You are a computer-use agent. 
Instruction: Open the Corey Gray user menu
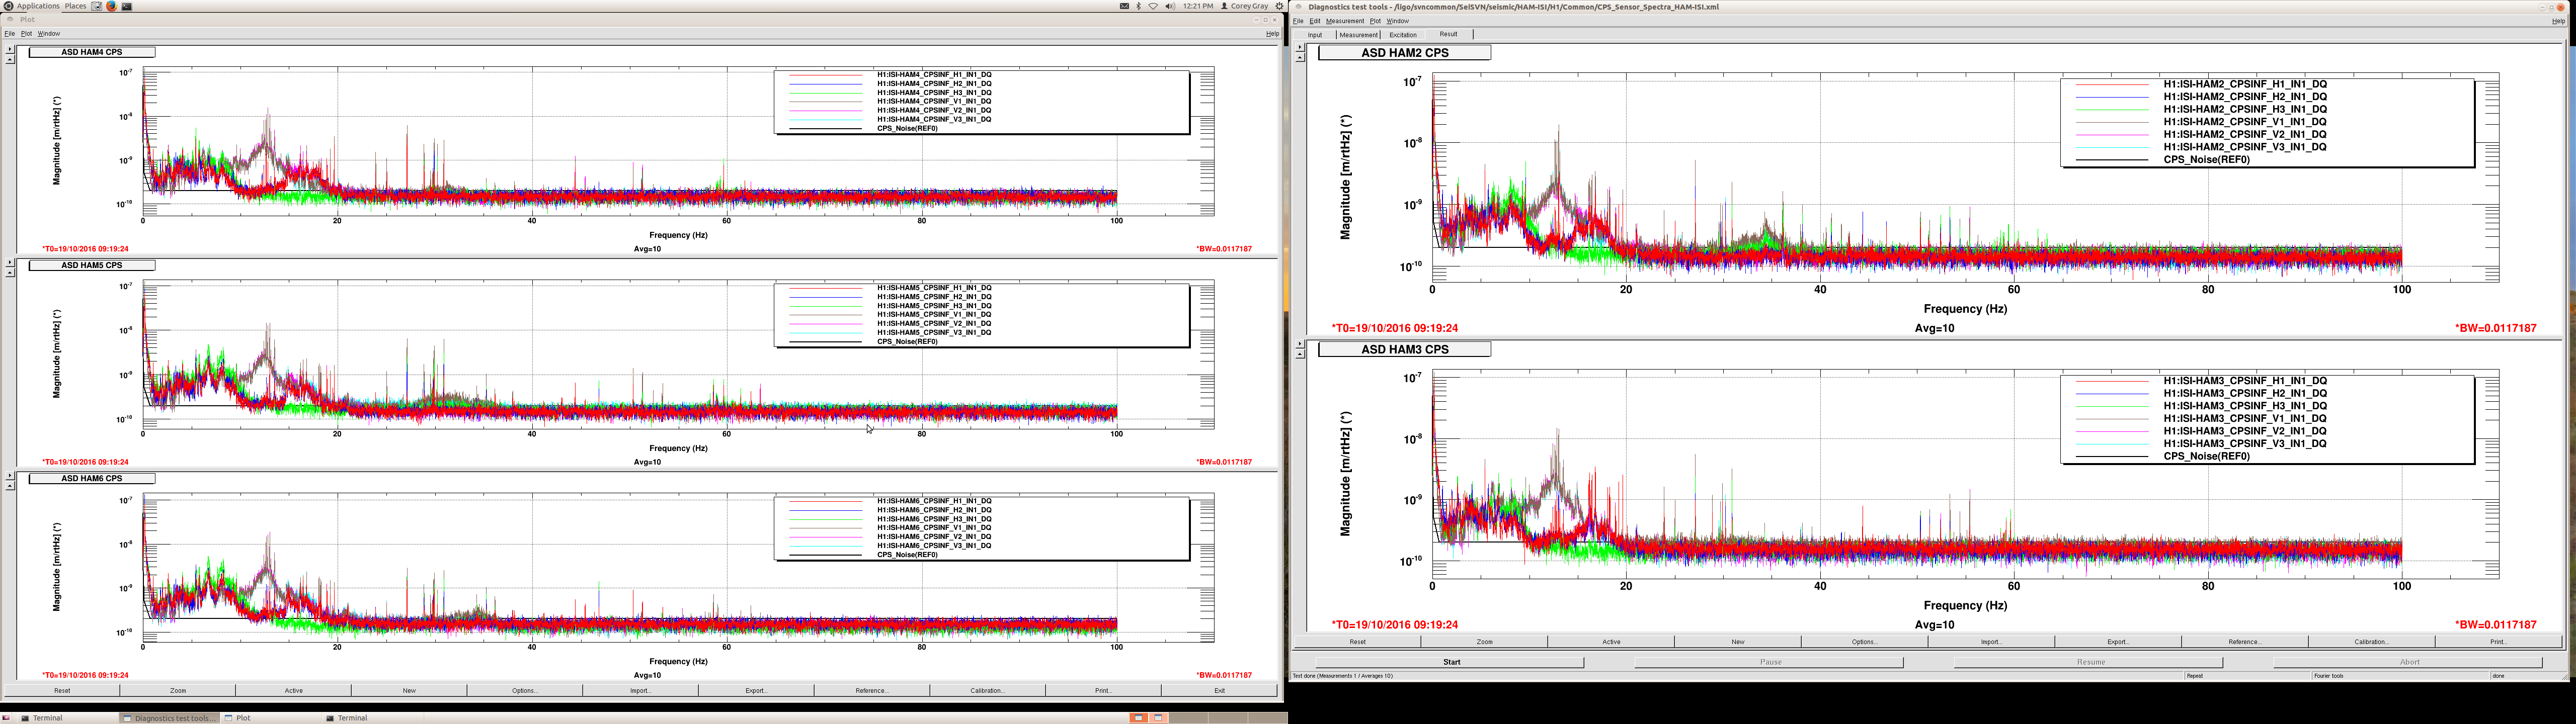click(x=1245, y=6)
